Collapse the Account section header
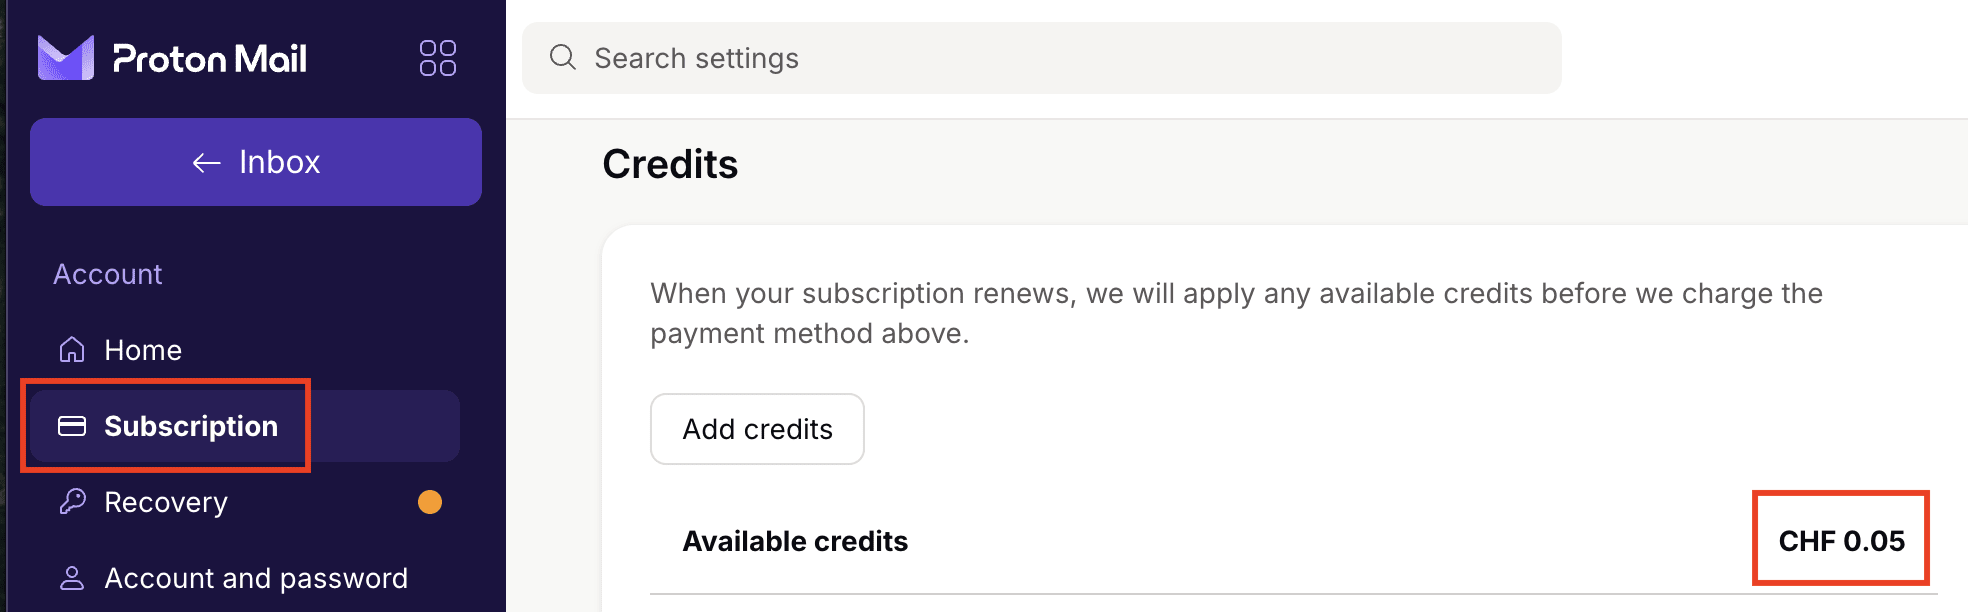Image resolution: width=1968 pixels, height=612 pixels. point(108,273)
